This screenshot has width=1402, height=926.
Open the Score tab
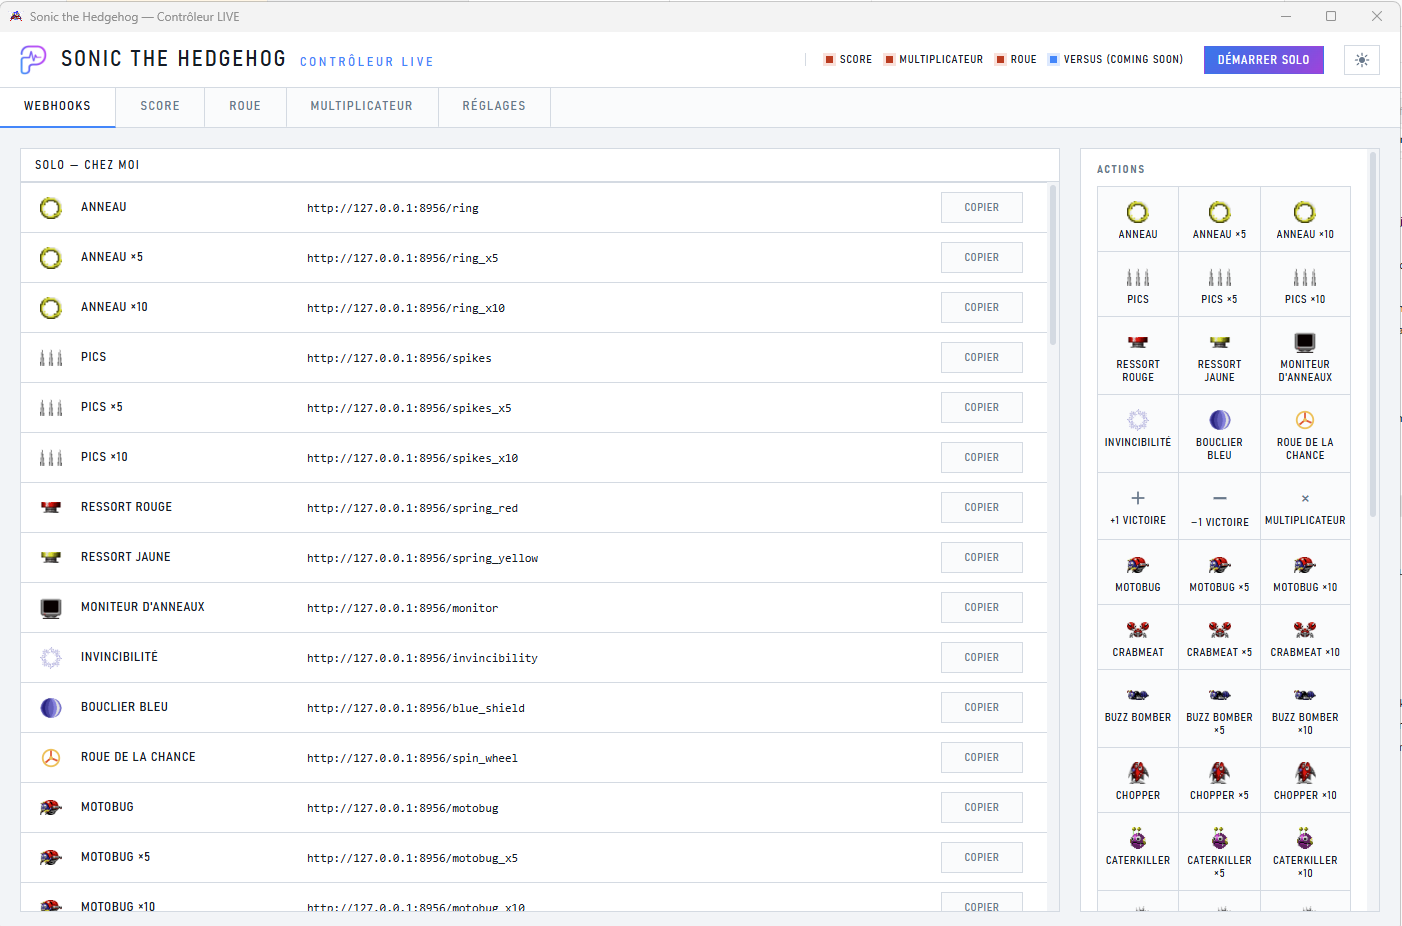point(160,107)
